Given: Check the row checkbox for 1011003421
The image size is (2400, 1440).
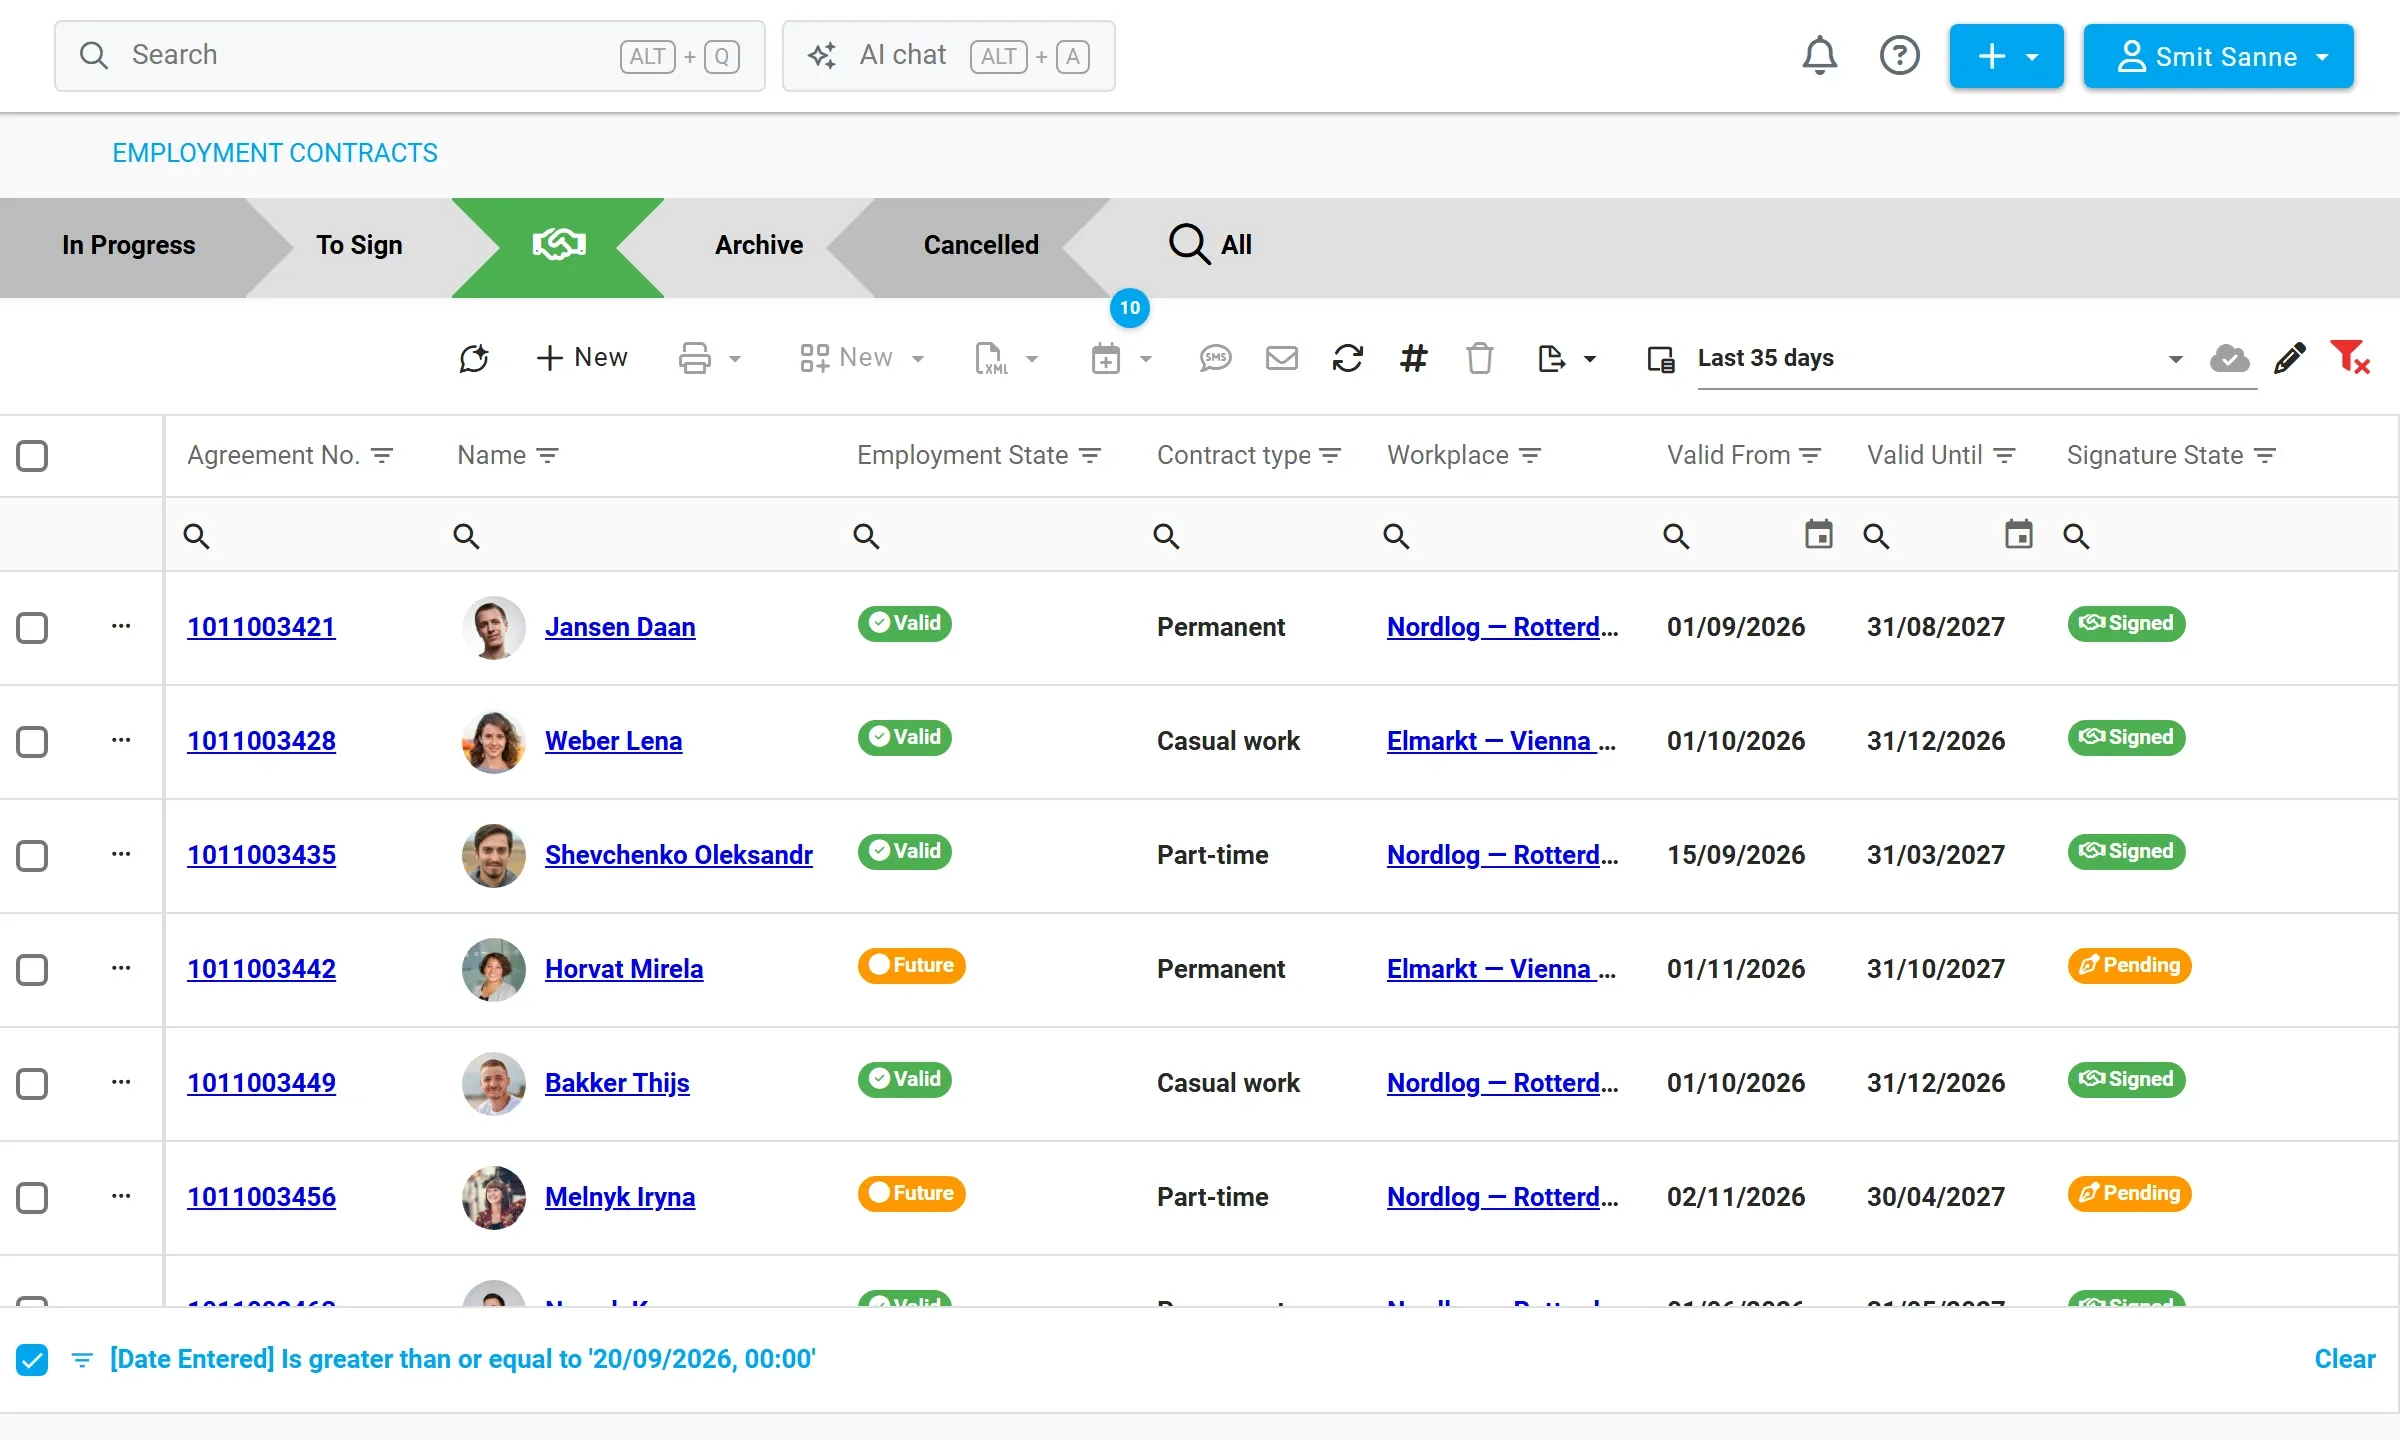Looking at the screenshot, I should [x=32, y=628].
